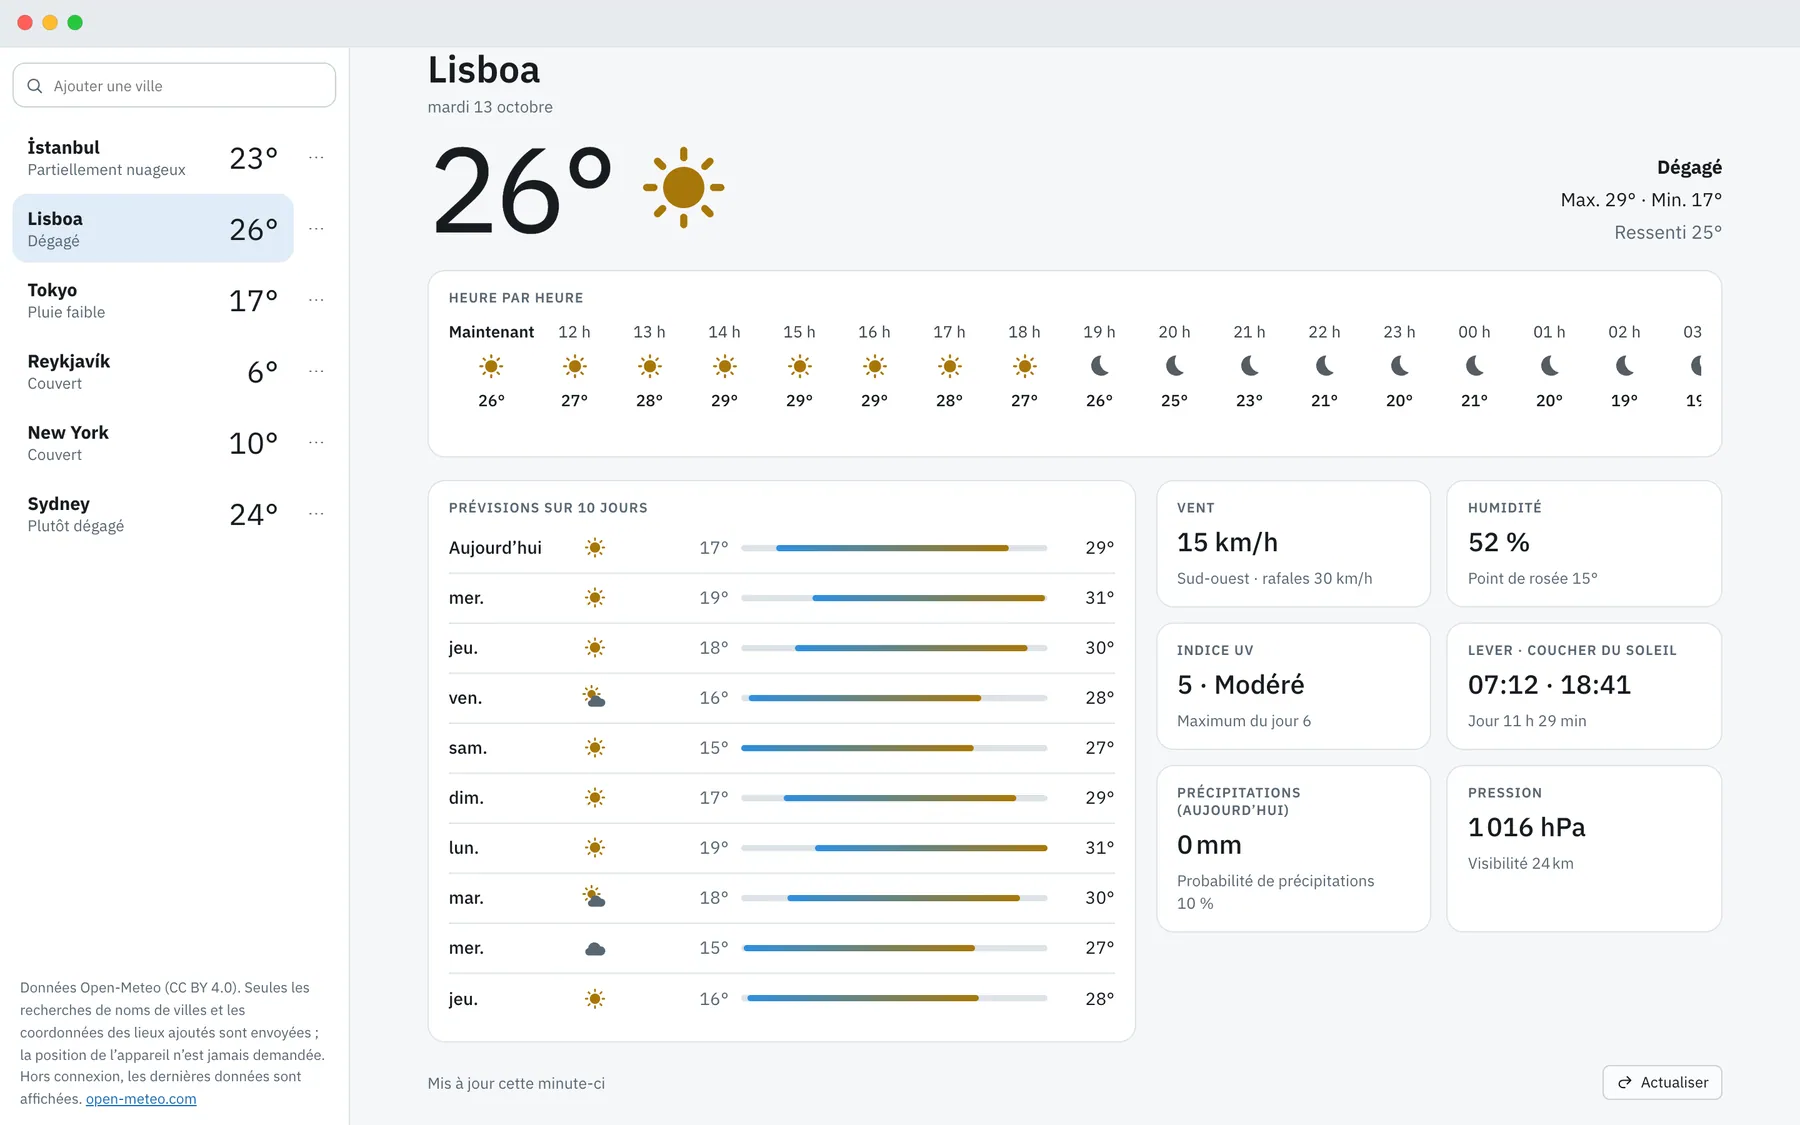Focus the Ajouter une ville search field
1800x1125 pixels.
[x=174, y=86]
